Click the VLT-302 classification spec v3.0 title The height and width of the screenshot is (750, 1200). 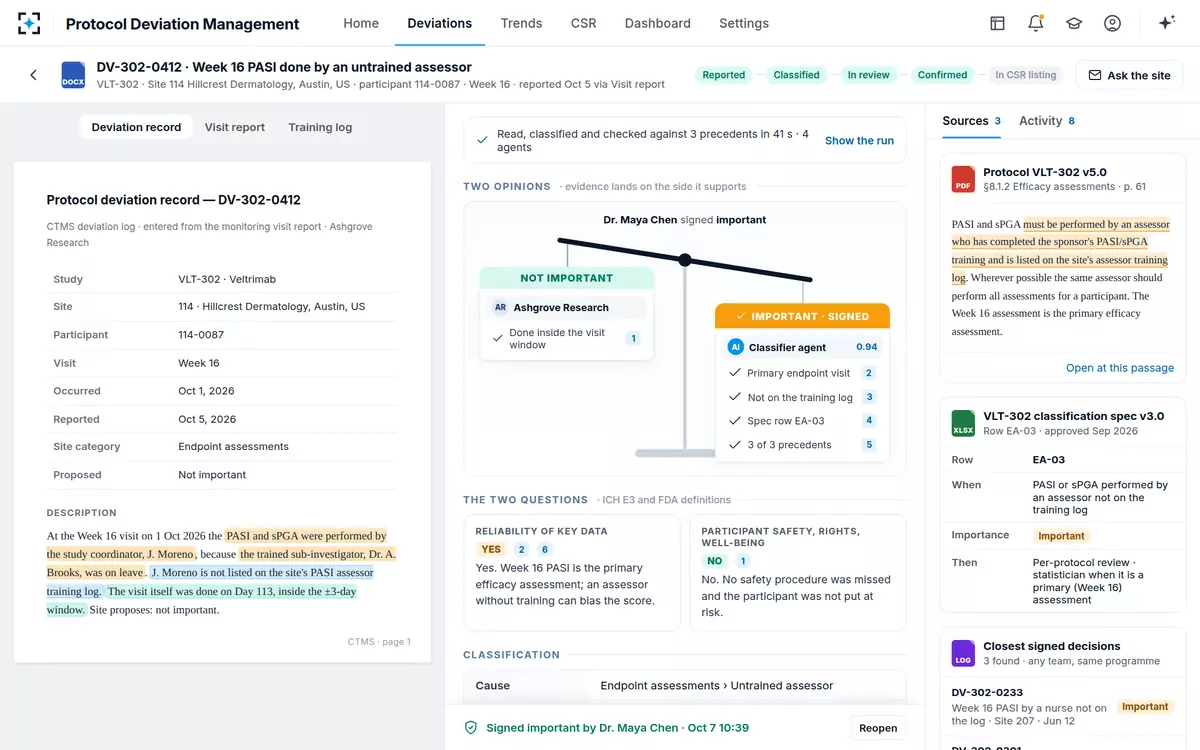(1074, 416)
